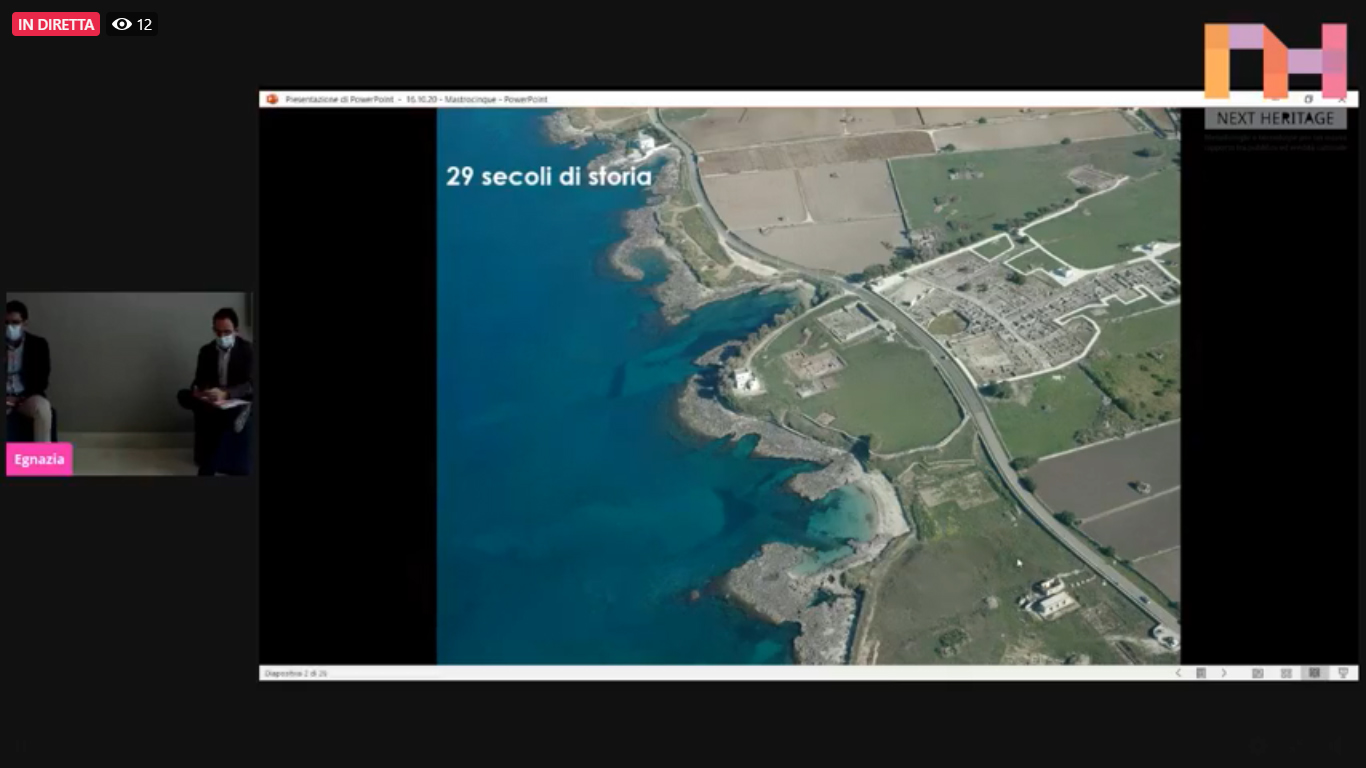Click the 'Diapositiva 2 di 26' indicator

pyautogui.click(x=296, y=673)
